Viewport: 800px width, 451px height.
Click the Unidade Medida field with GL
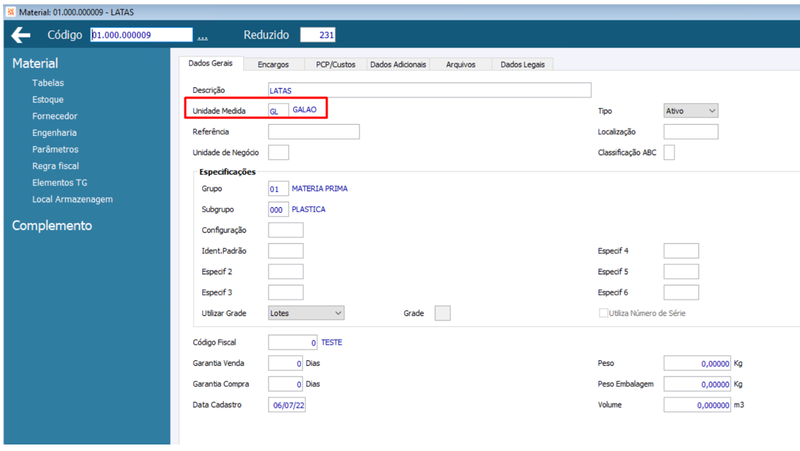(x=278, y=111)
